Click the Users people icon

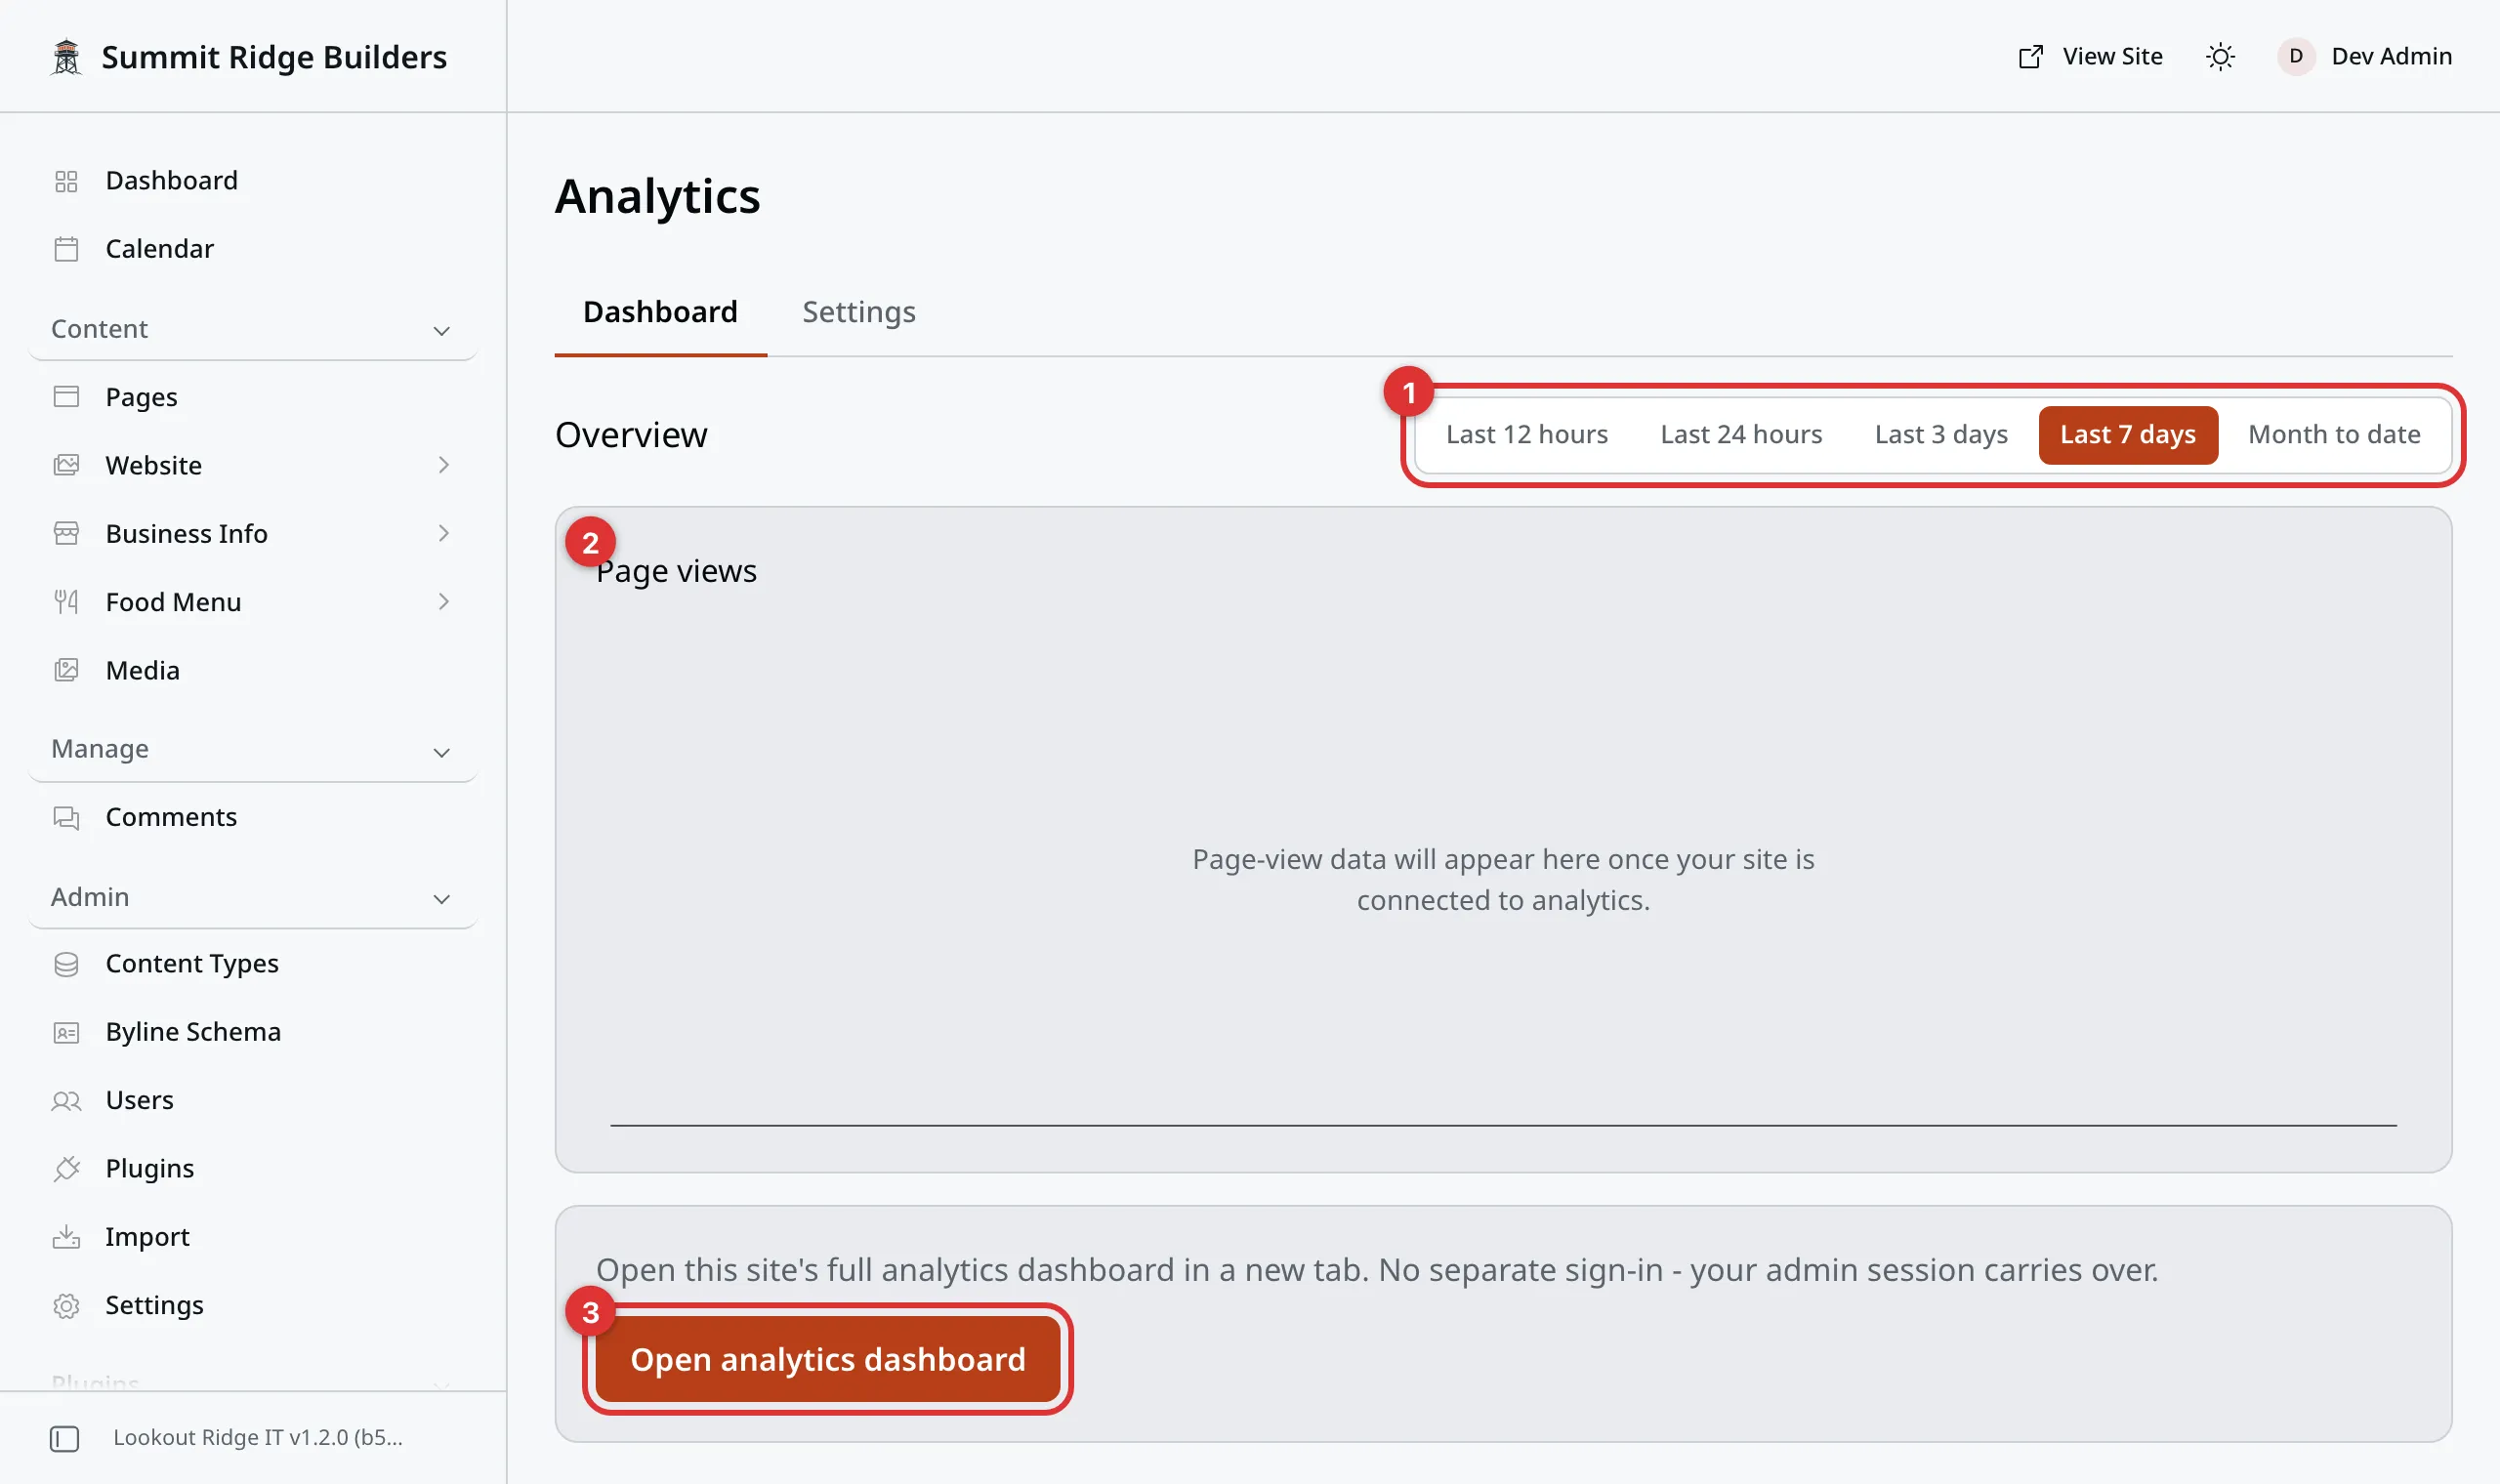(66, 1100)
